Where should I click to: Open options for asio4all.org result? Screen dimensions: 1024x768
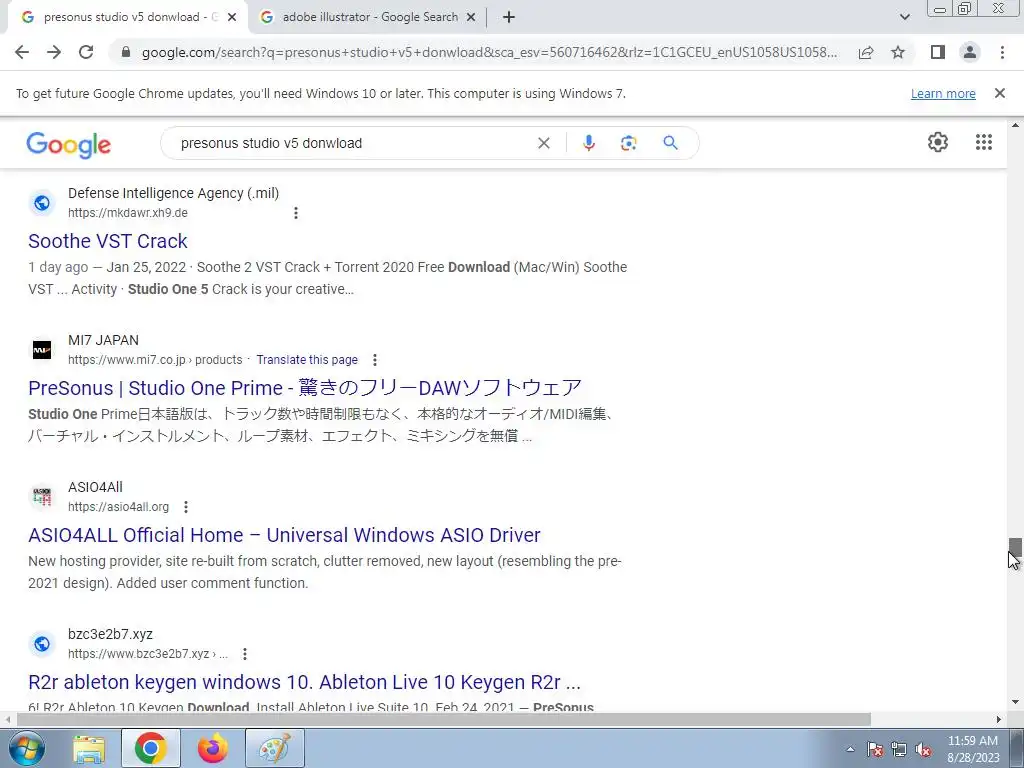click(x=185, y=507)
